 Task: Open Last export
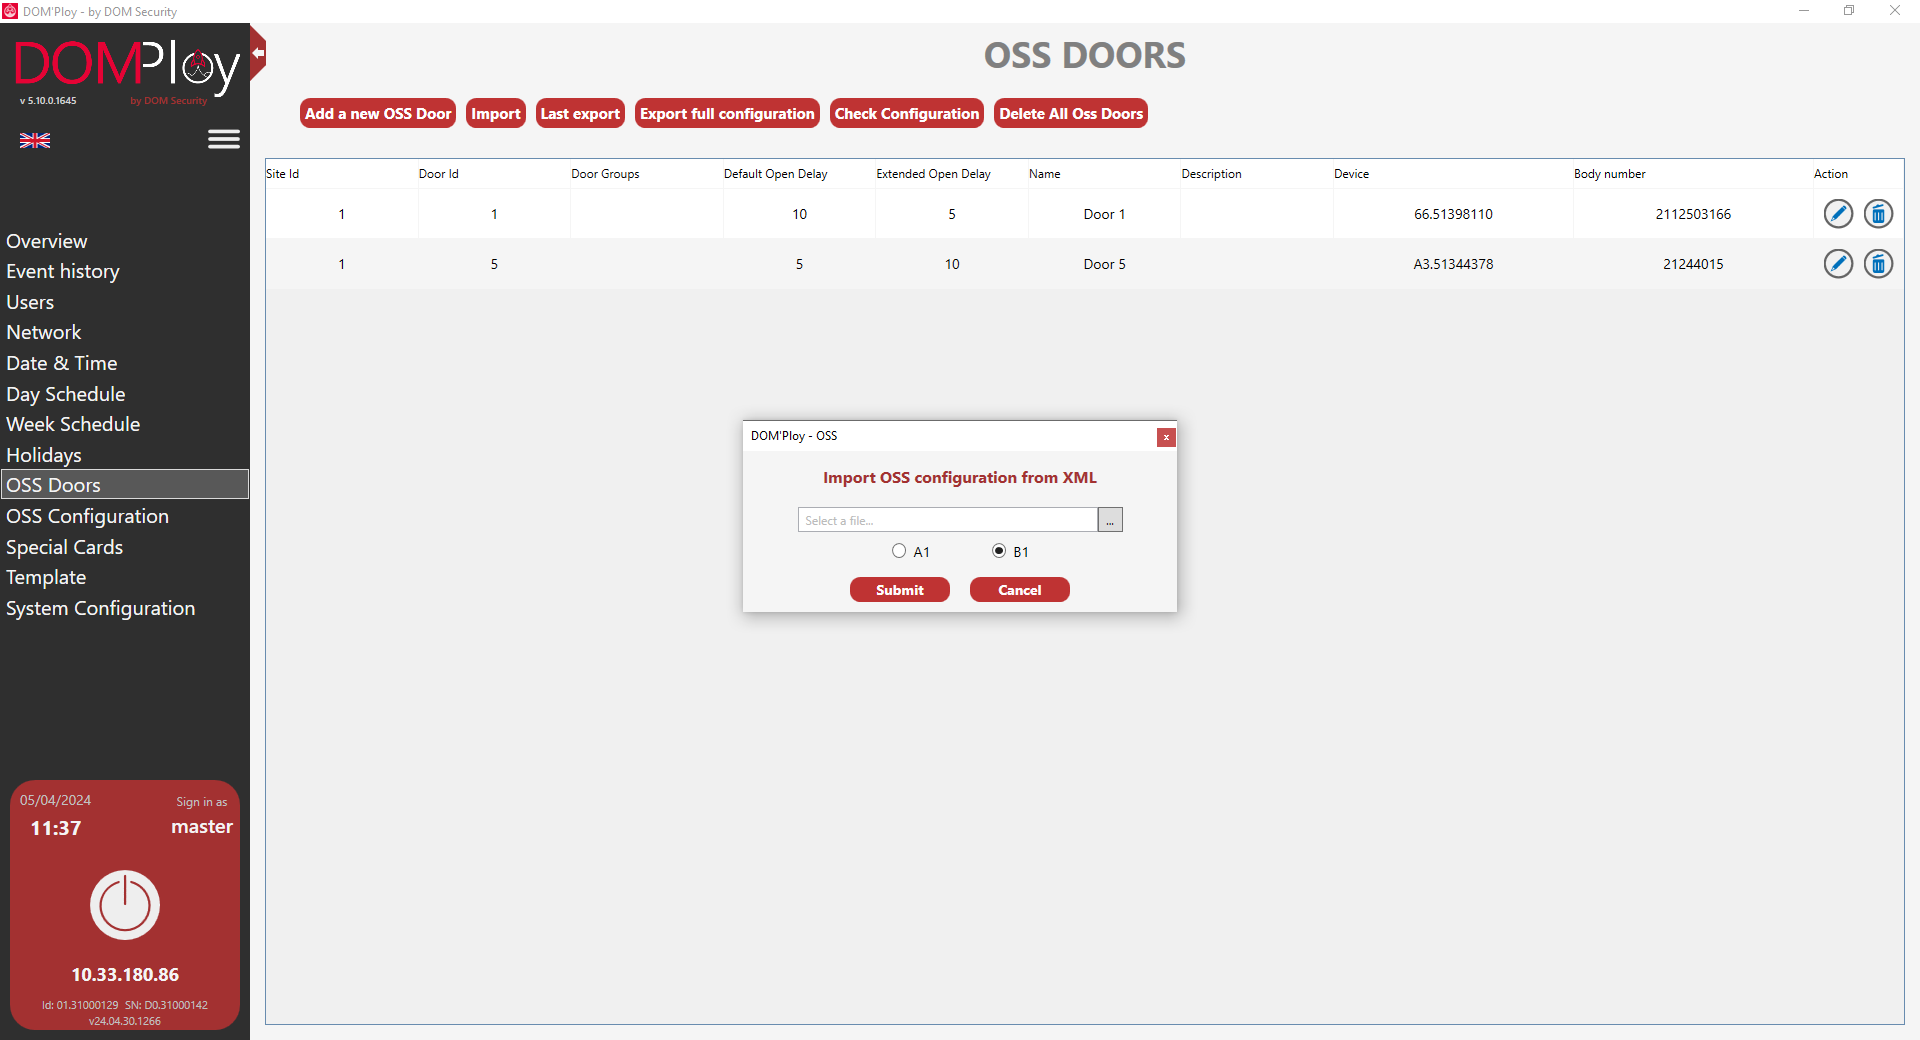tap(580, 113)
